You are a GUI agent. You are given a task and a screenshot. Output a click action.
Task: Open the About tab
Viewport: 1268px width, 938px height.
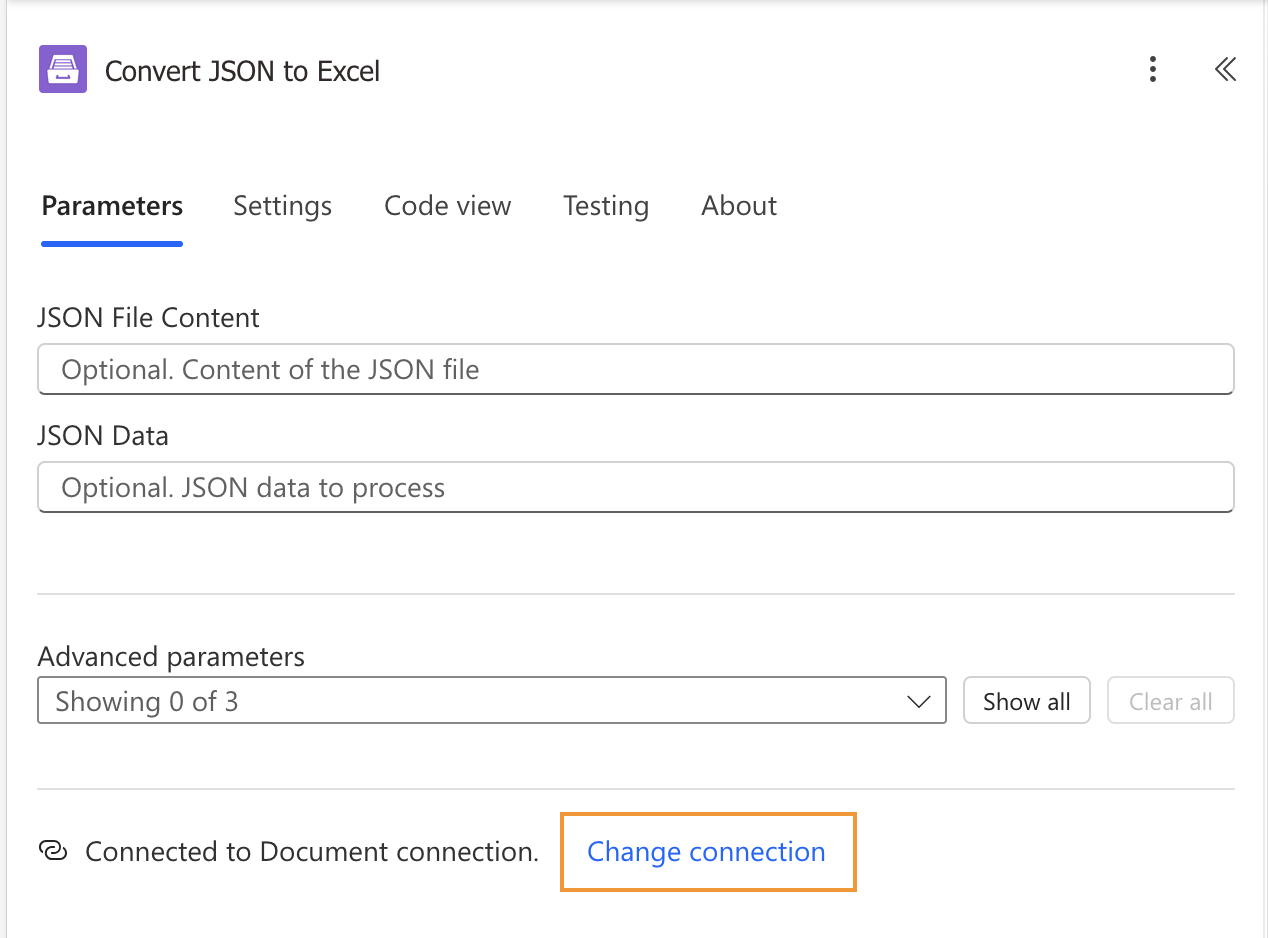(x=738, y=206)
